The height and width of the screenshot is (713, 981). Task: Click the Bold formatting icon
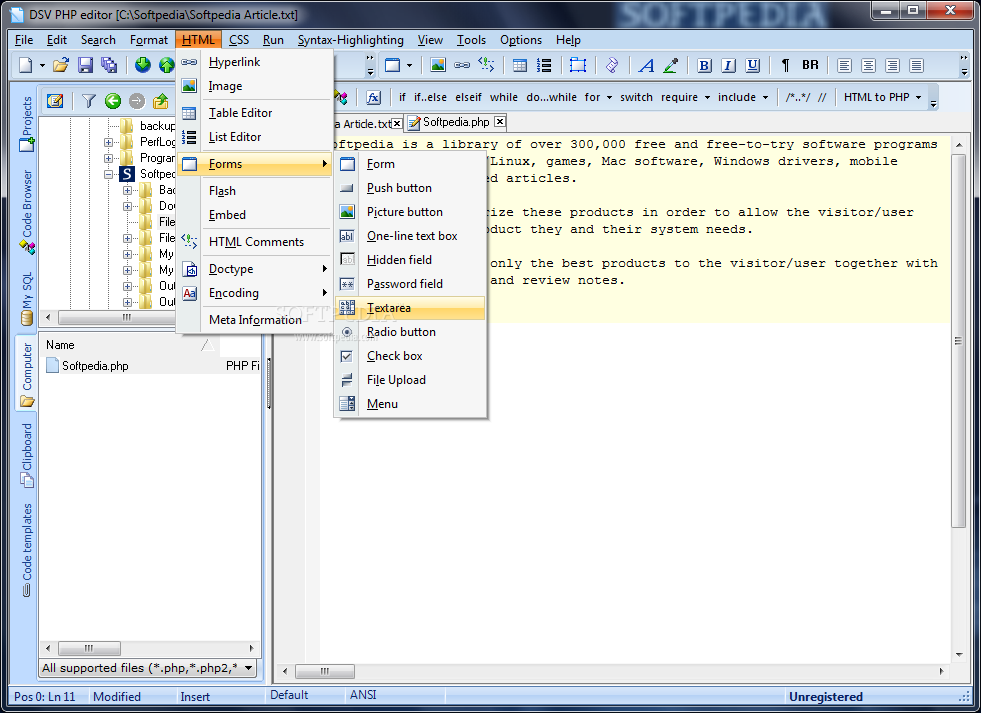[704, 65]
